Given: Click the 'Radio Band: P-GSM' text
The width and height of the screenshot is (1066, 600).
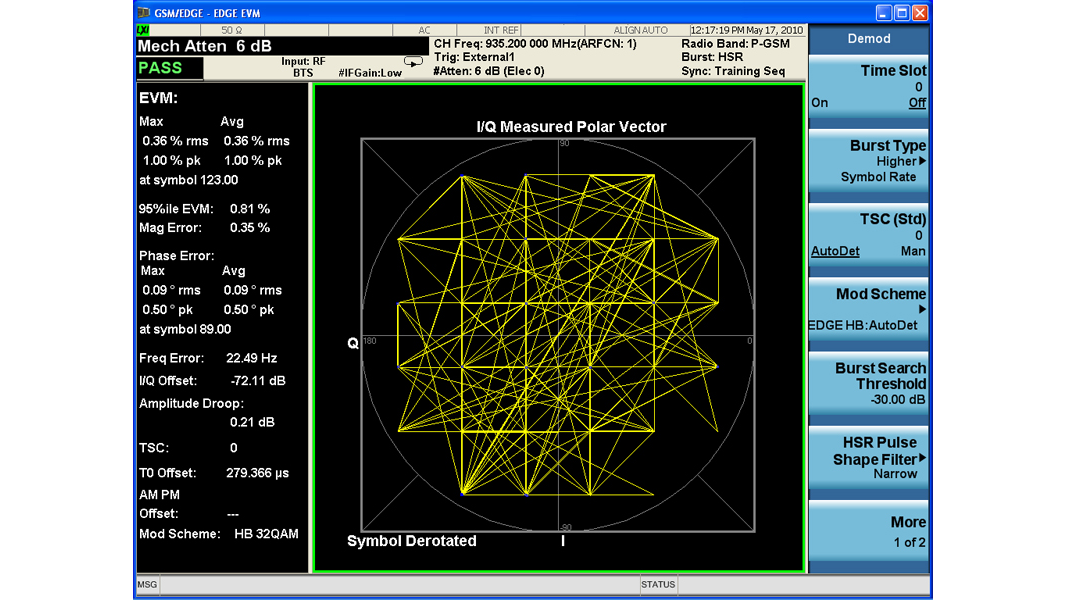Looking at the screenshot, I should click(736, 43).
